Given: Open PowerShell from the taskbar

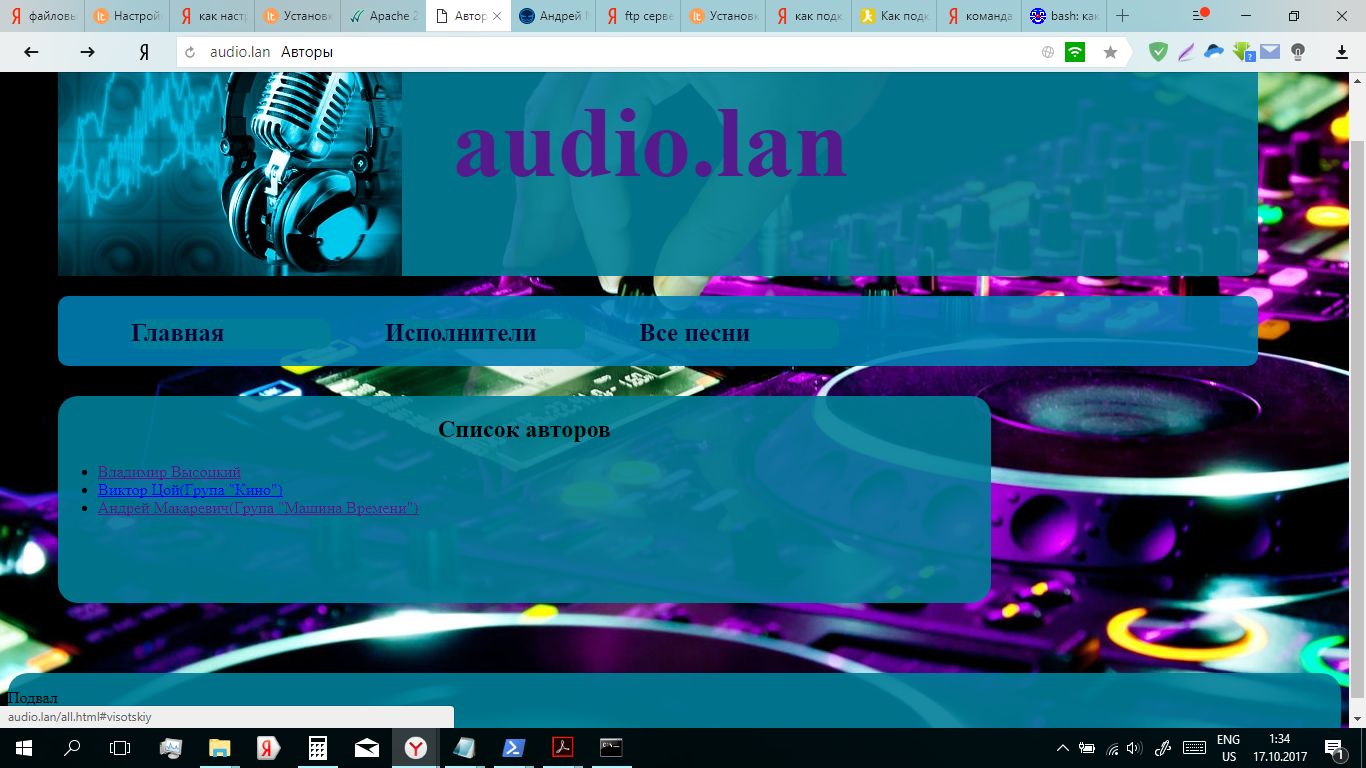Looking at the screenshot, I should 514,748.
